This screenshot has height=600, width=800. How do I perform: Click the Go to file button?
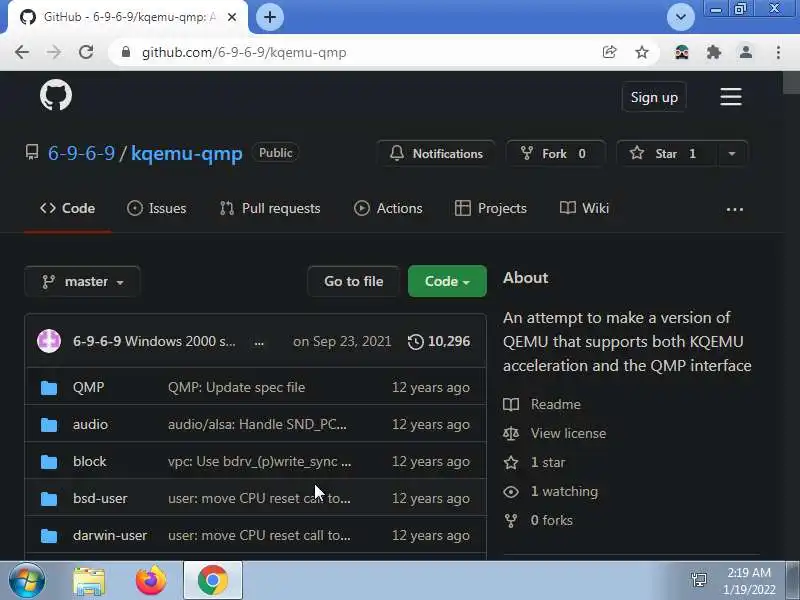pyautogui.click(x=353, y=281)
